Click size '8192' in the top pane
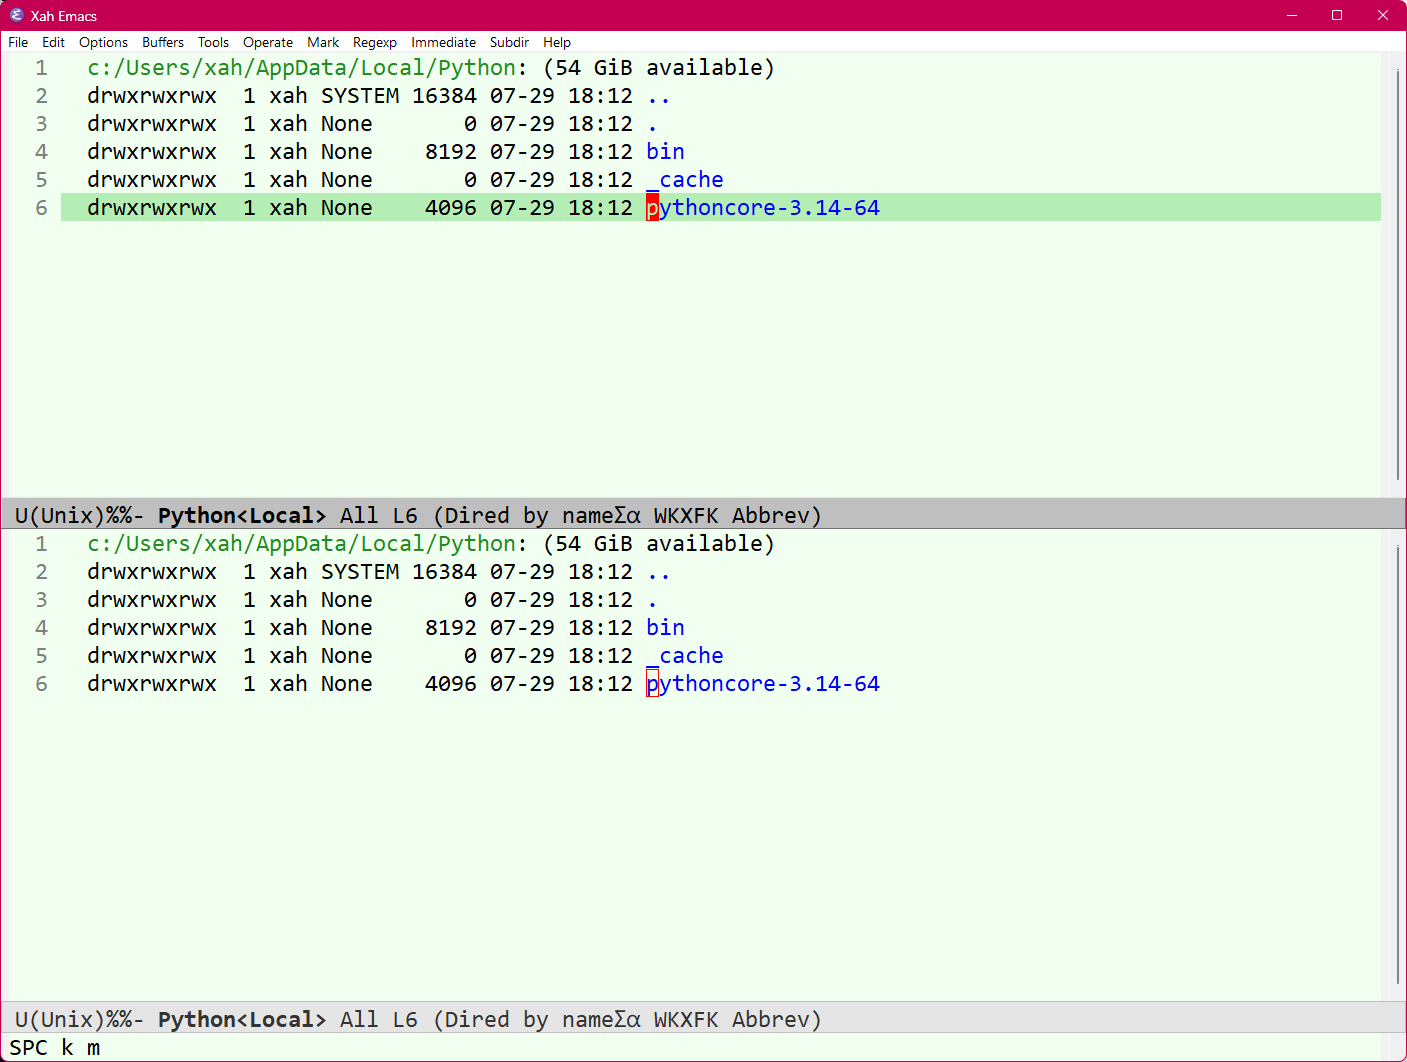Image resolution: width=1407 pixels, height=1062 pixels. click(x=451, y=152)
